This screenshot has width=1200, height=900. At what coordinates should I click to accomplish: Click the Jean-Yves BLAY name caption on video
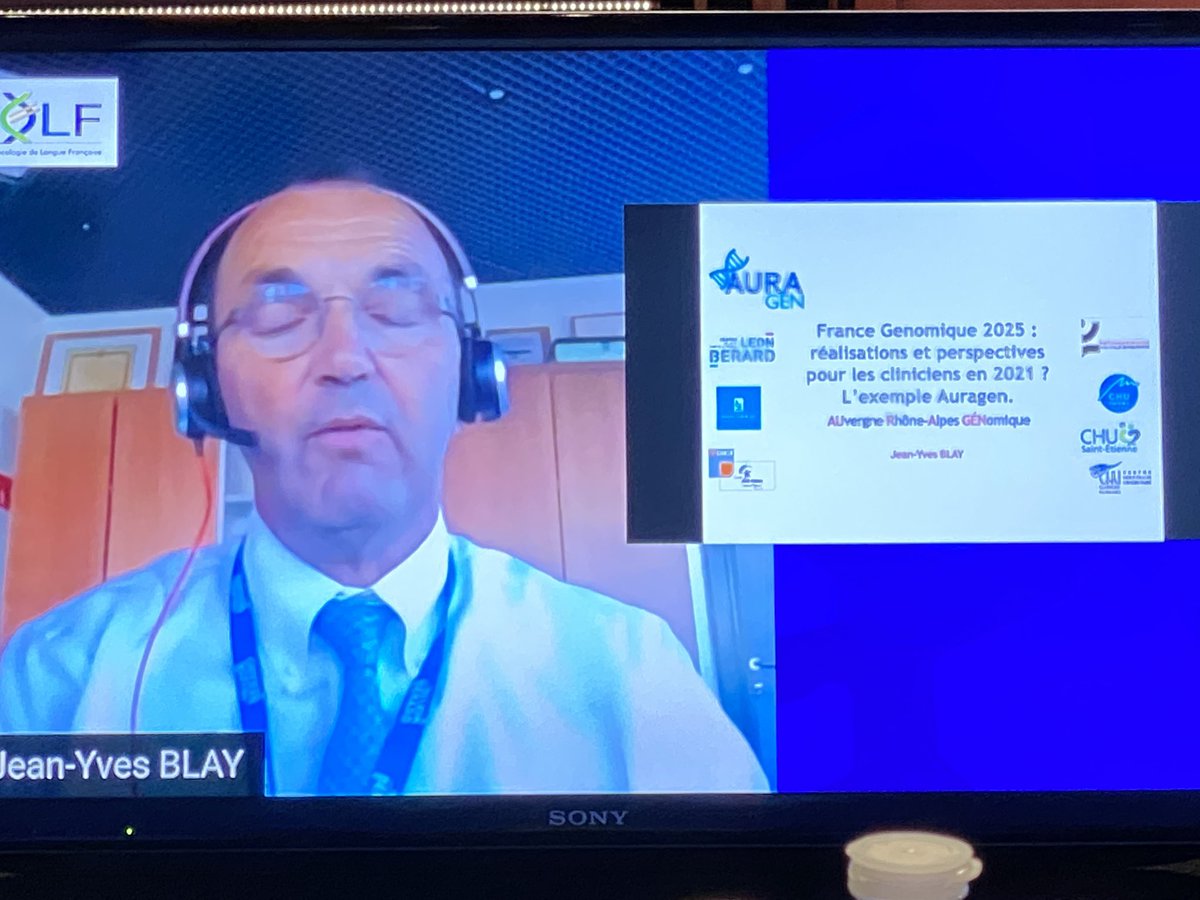tap(124, 765)
